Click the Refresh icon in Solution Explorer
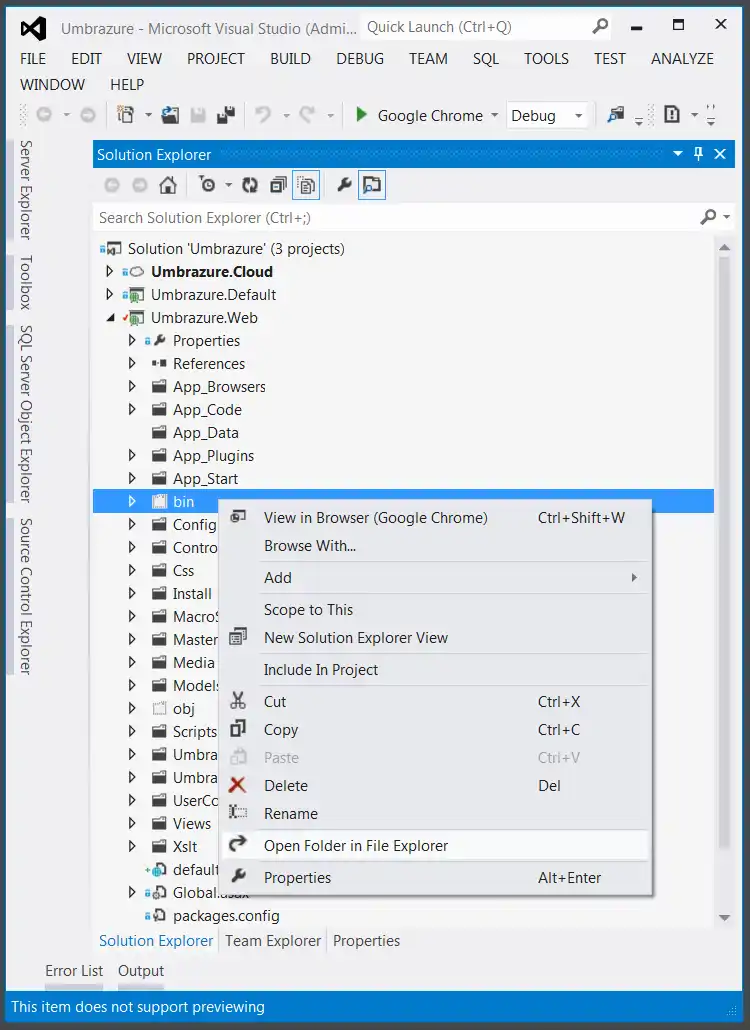750x1030 pixels. (250, 185)
